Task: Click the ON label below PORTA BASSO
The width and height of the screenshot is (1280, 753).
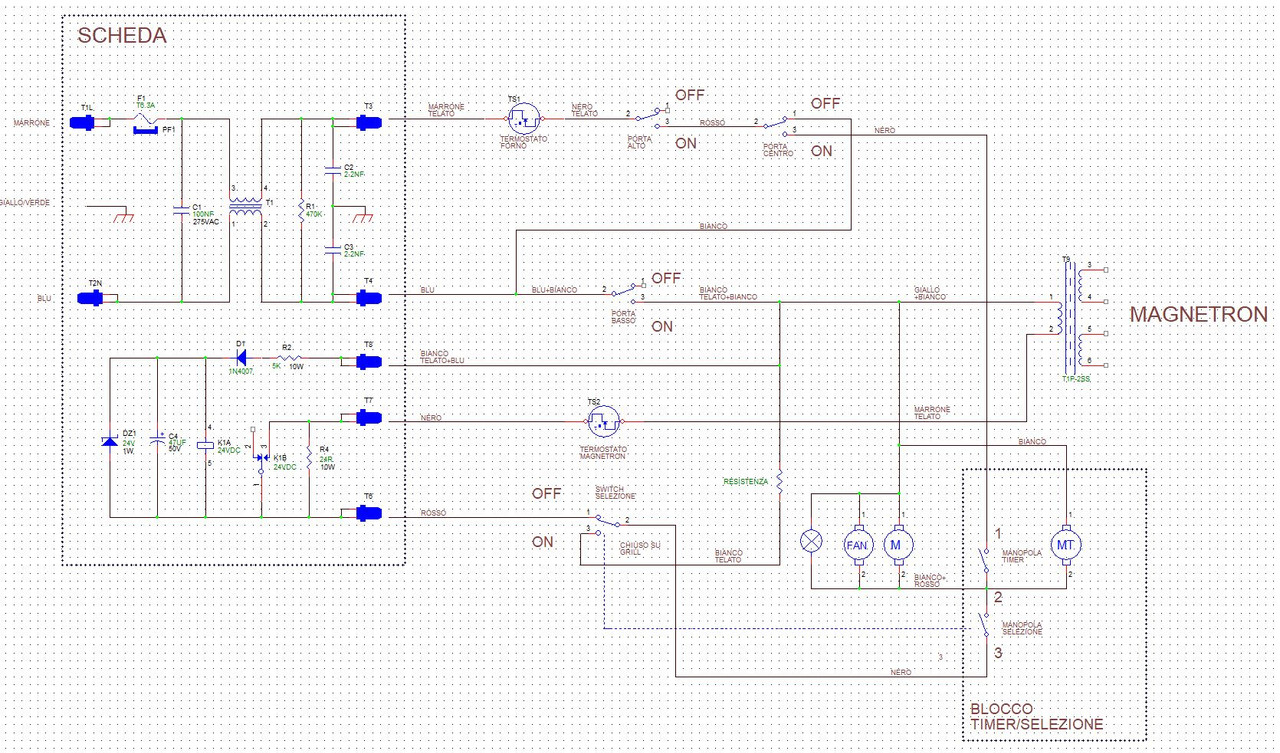Action: (662, 326)
